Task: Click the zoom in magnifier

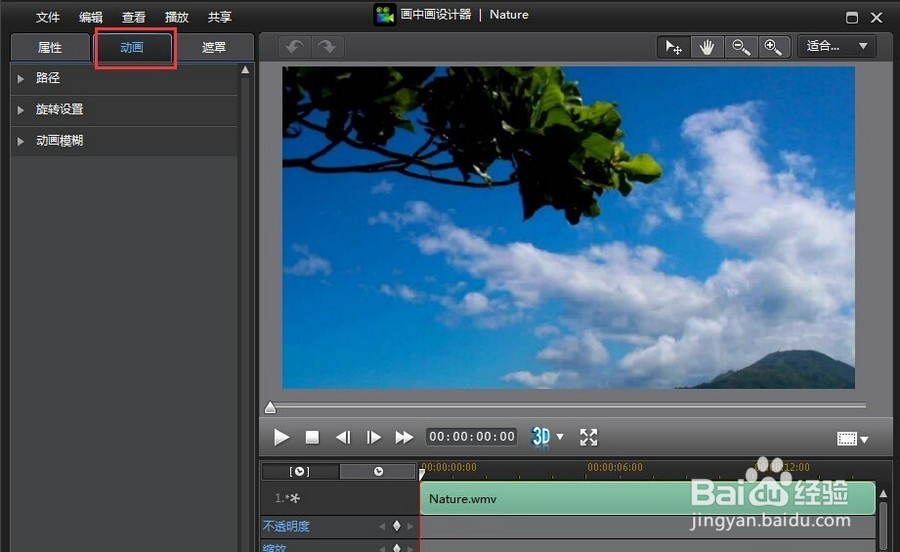Action: tap(774, 46)
